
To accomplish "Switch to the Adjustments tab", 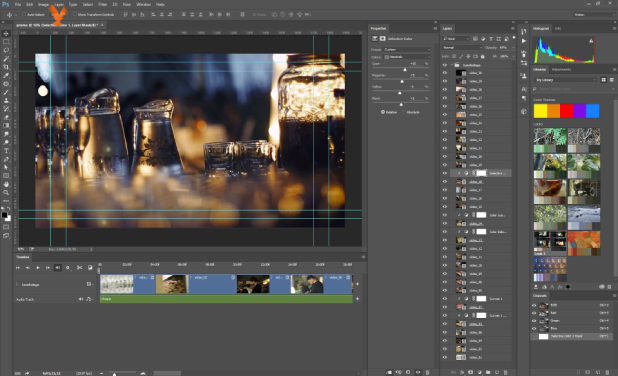I will [561, 69].
